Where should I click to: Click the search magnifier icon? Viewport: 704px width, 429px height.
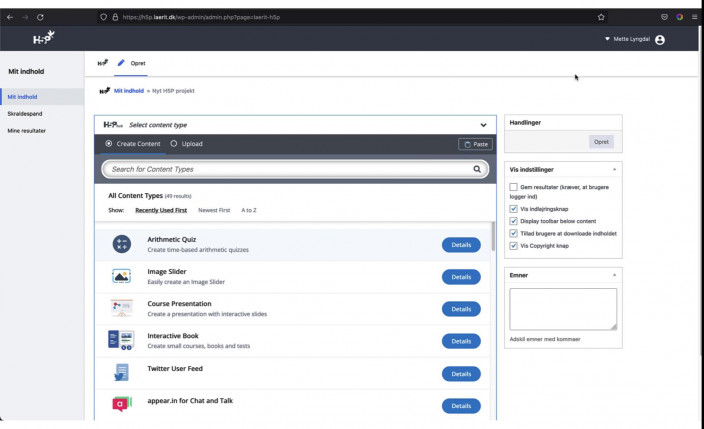(477, 170)
